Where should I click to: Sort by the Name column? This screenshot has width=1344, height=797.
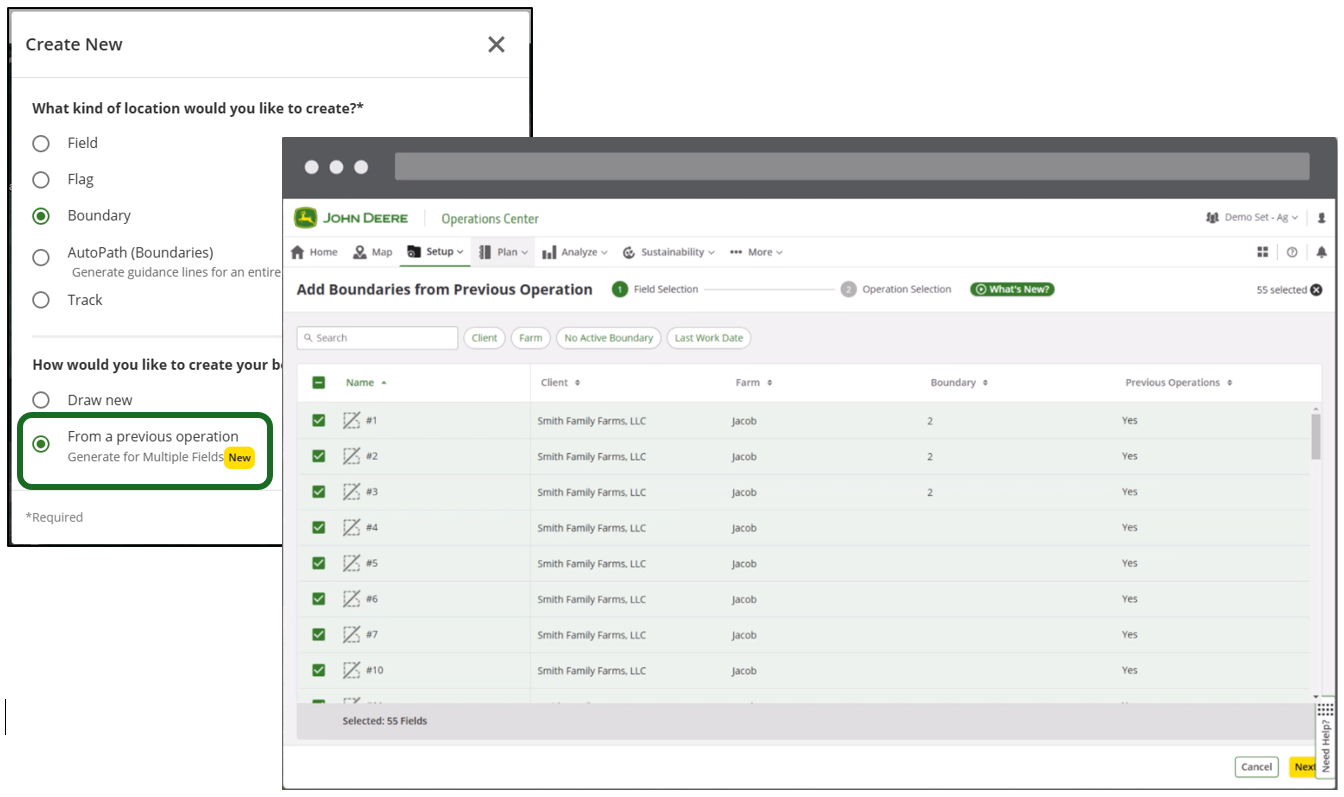point(366,382)
